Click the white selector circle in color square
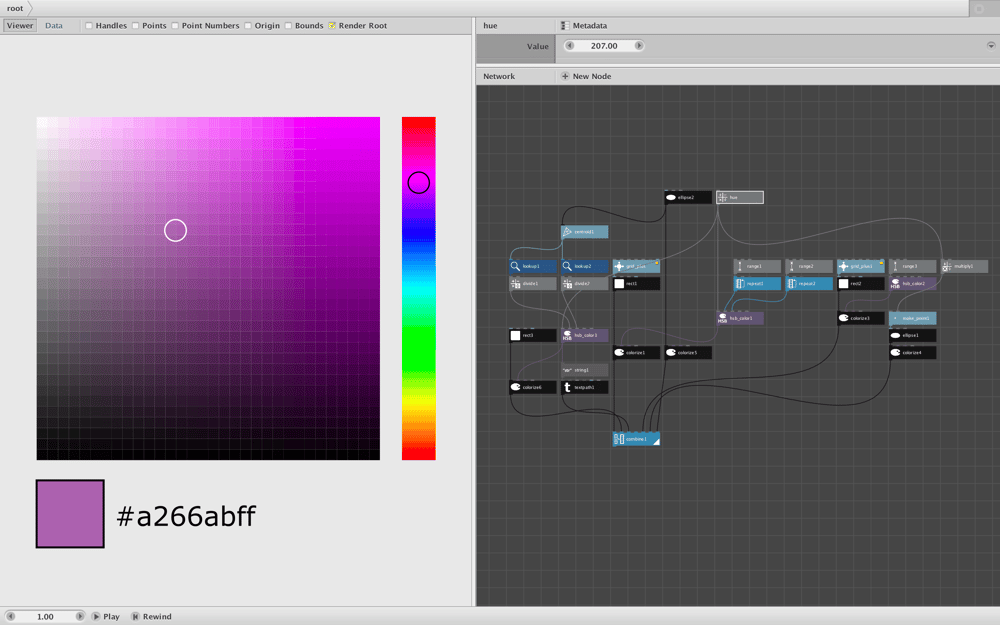1000x625 pixels. (175, 230)
